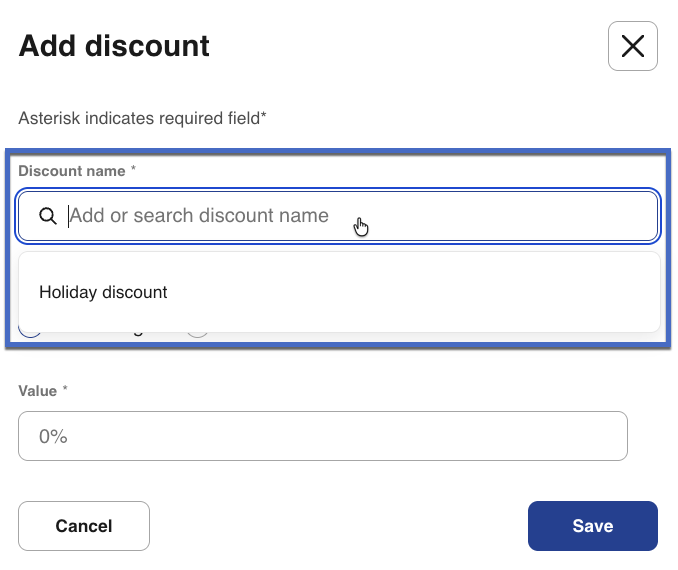Select the blue-outlined radio button under the list
The image size is (678, 570).
tap(31, 335)
